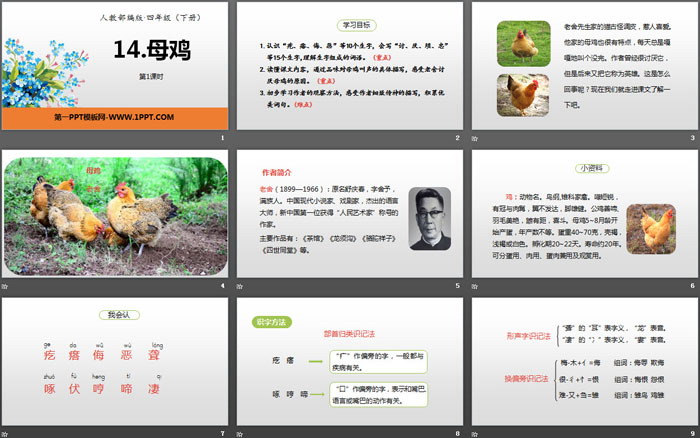Screen dimensions: 700x438
Task: Open the slide with hens on grass photo
Action: coord(114,215)
